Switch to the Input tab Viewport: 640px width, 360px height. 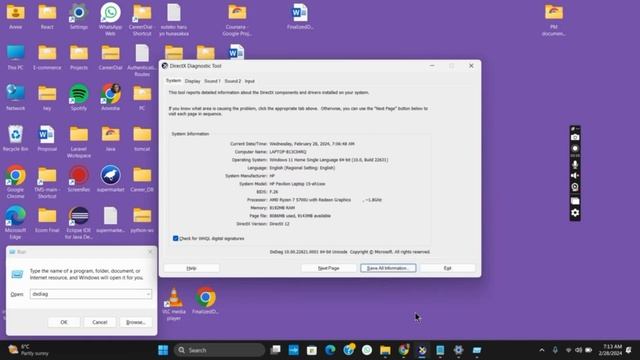(x=249, y=81)
